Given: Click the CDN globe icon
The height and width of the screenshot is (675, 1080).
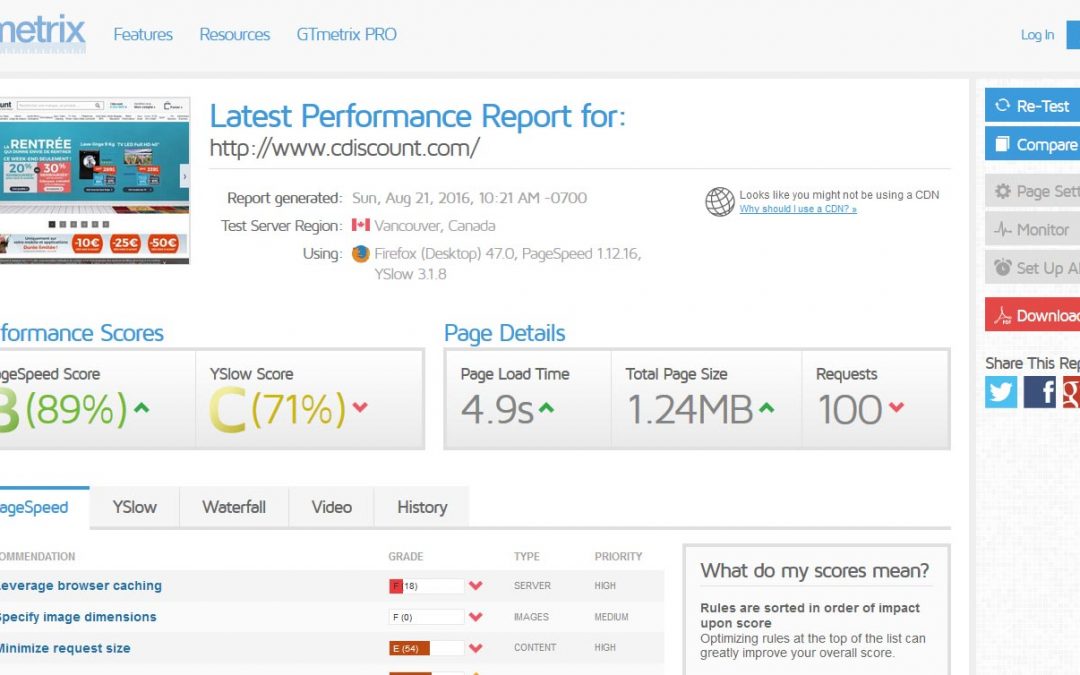Looking at the screenshot, I should tap(719, 202).
